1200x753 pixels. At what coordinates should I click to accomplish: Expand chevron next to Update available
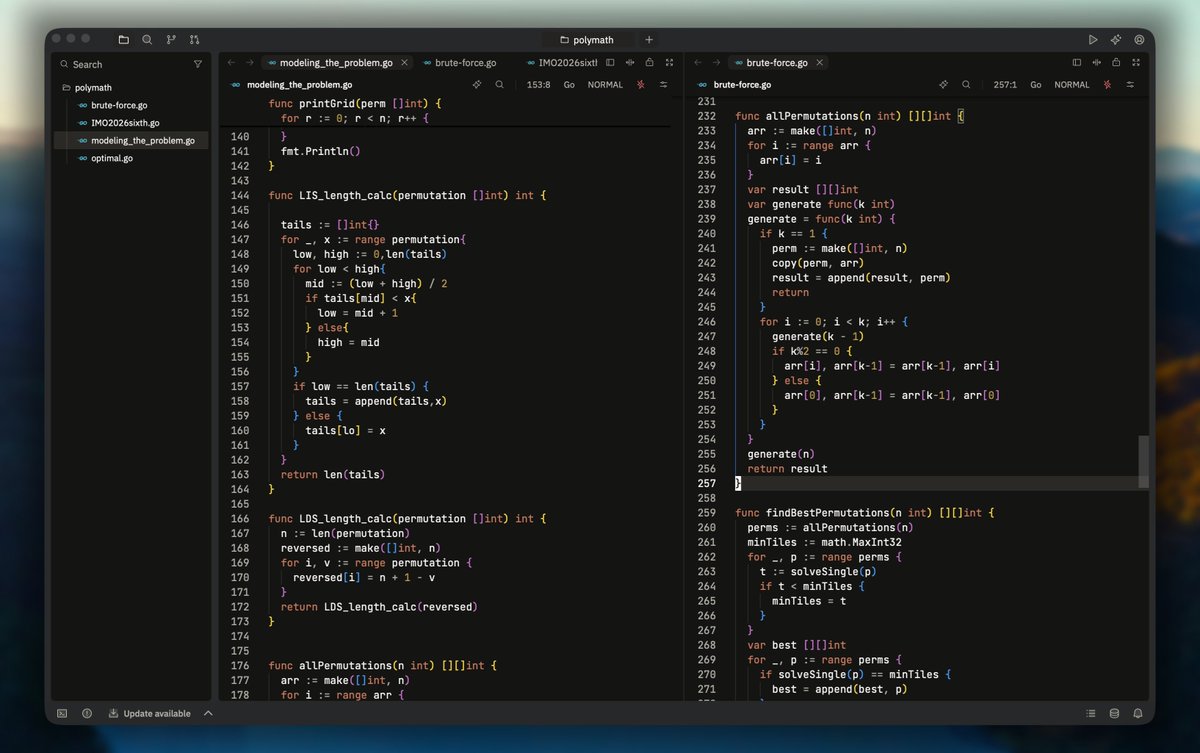(x=208, y=713)
